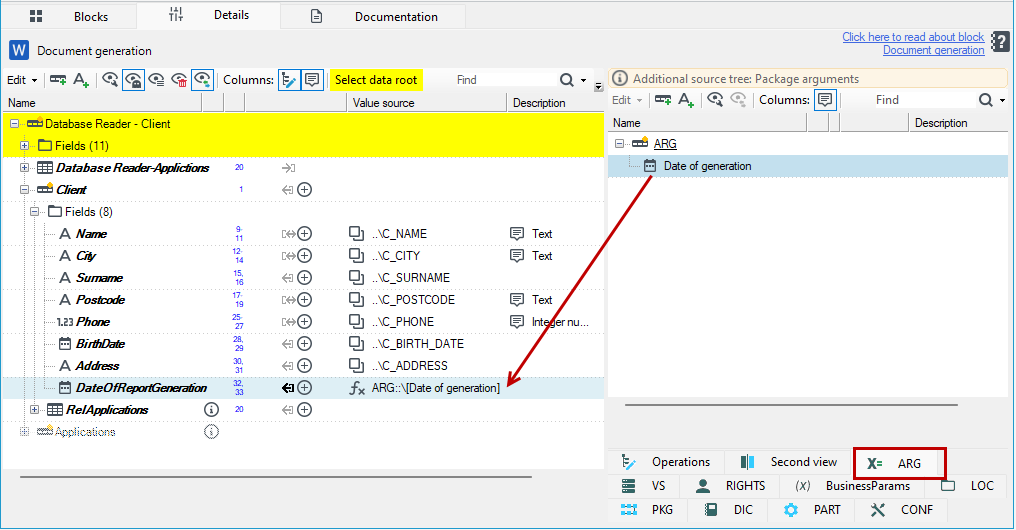Click add text field icon in left toolbar

[x=81, y=80]
